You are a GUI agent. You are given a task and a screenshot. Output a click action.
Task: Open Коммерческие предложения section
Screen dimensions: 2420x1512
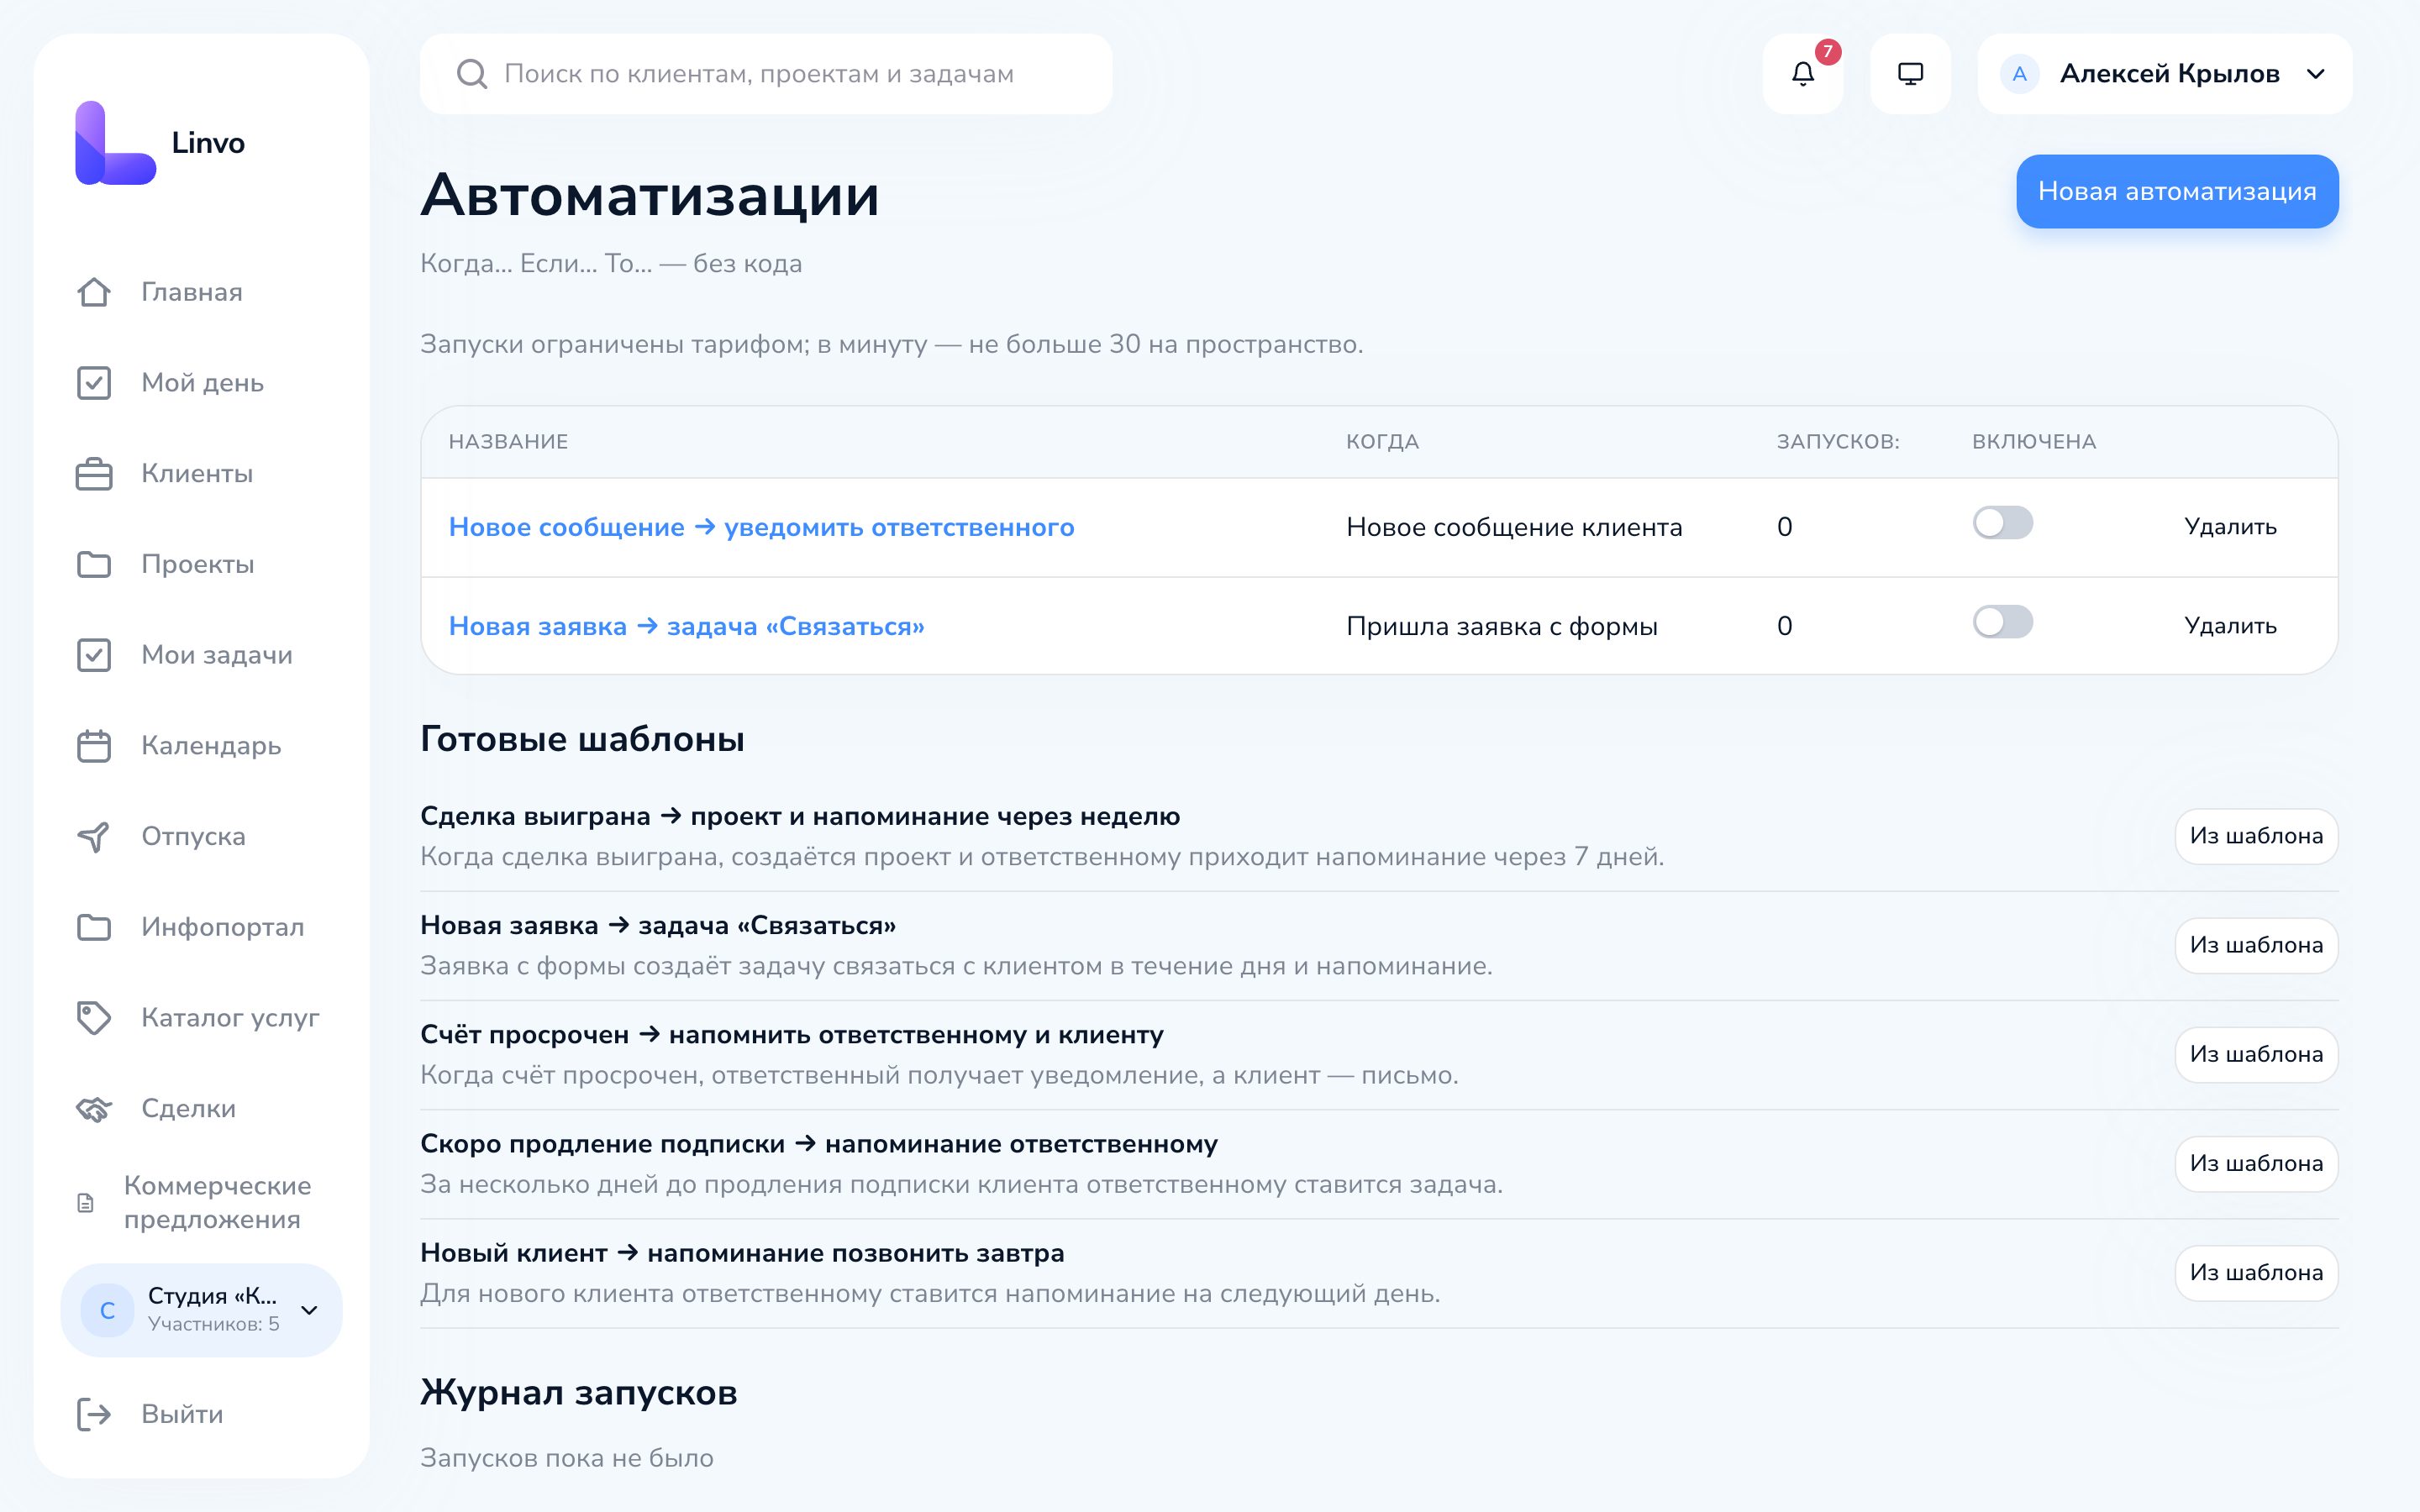pyautogui.click(x=217, y=1202)
